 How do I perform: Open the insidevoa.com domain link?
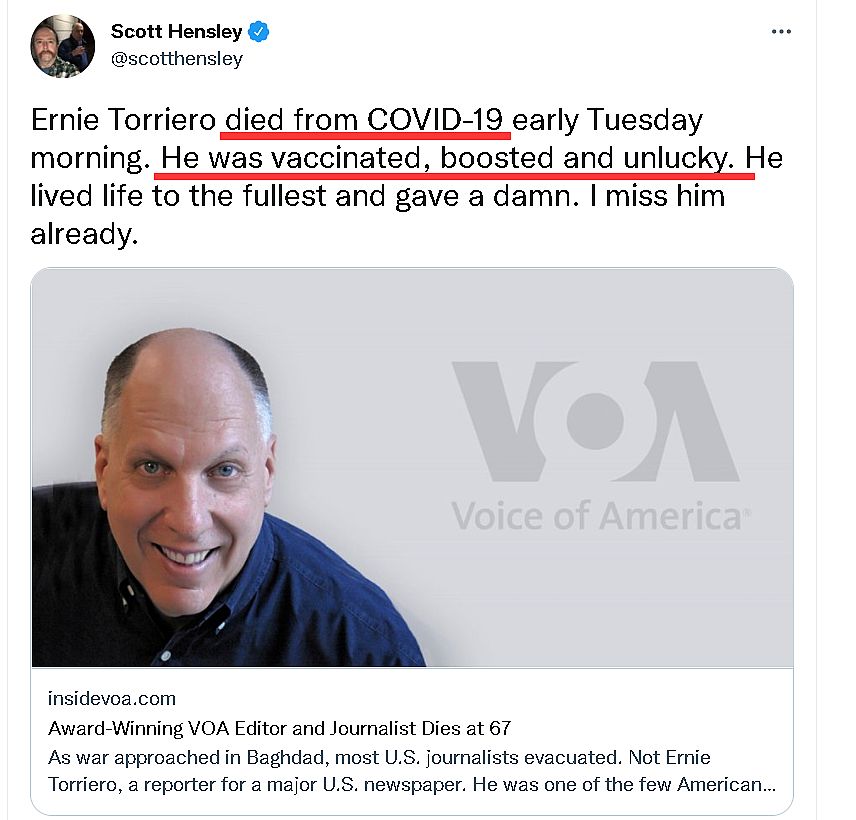112,698
